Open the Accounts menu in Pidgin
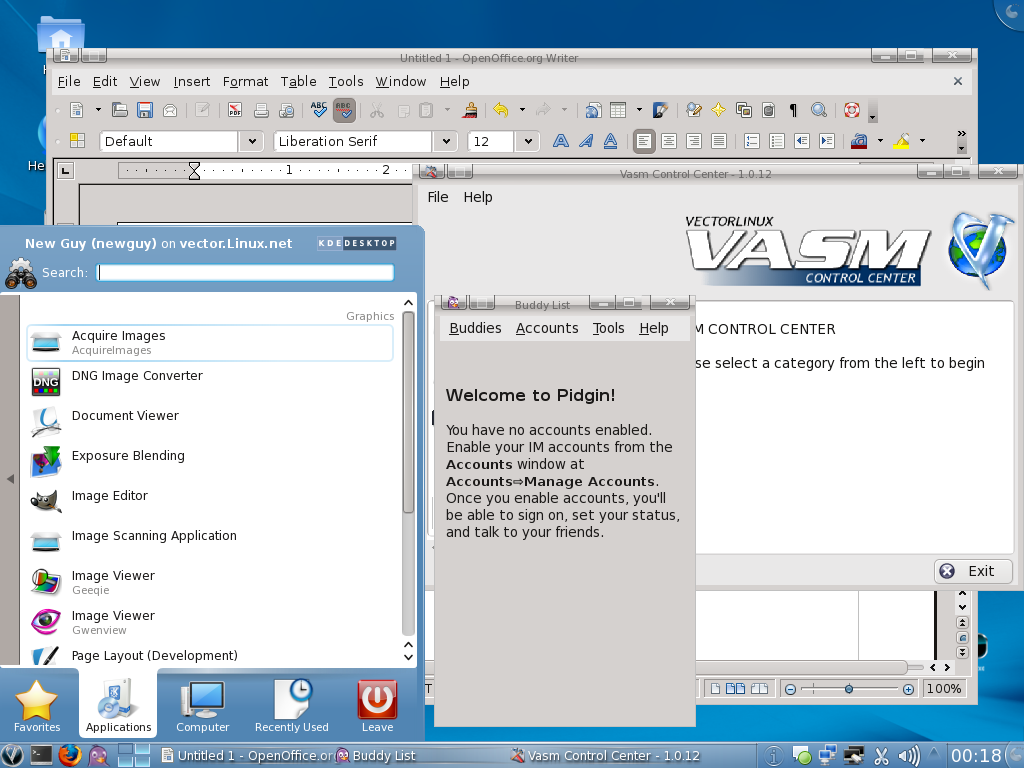This screenshot has height=768, width=1024. pos(547,328)
